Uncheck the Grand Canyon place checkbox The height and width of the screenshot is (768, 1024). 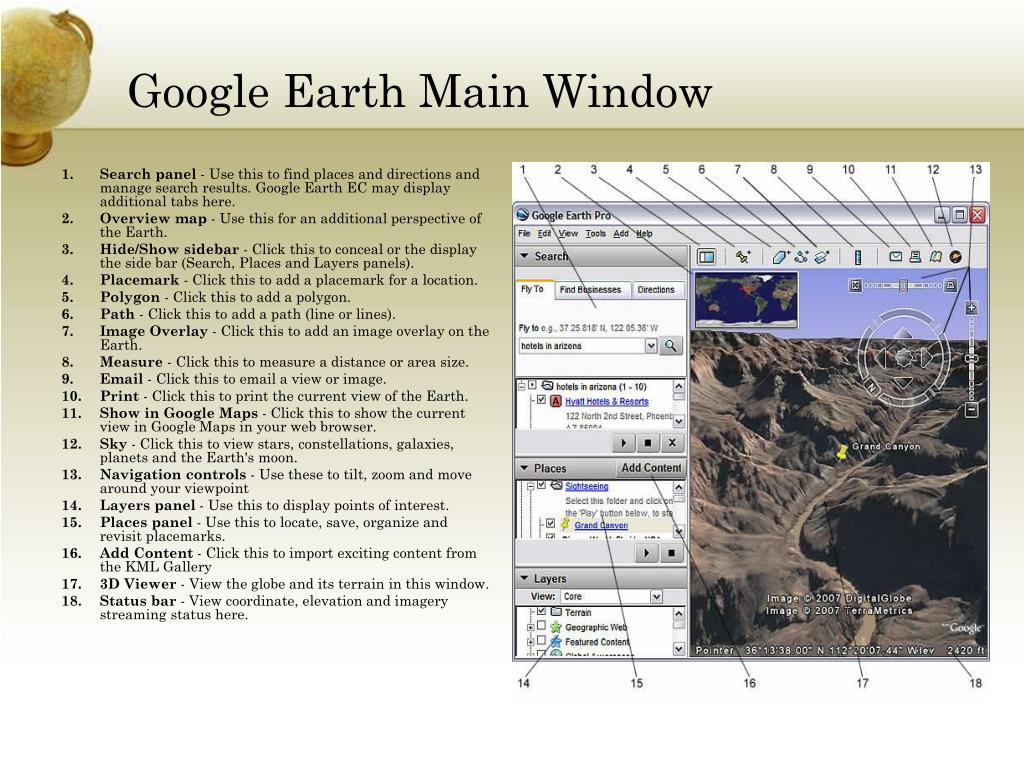[550, 524]
